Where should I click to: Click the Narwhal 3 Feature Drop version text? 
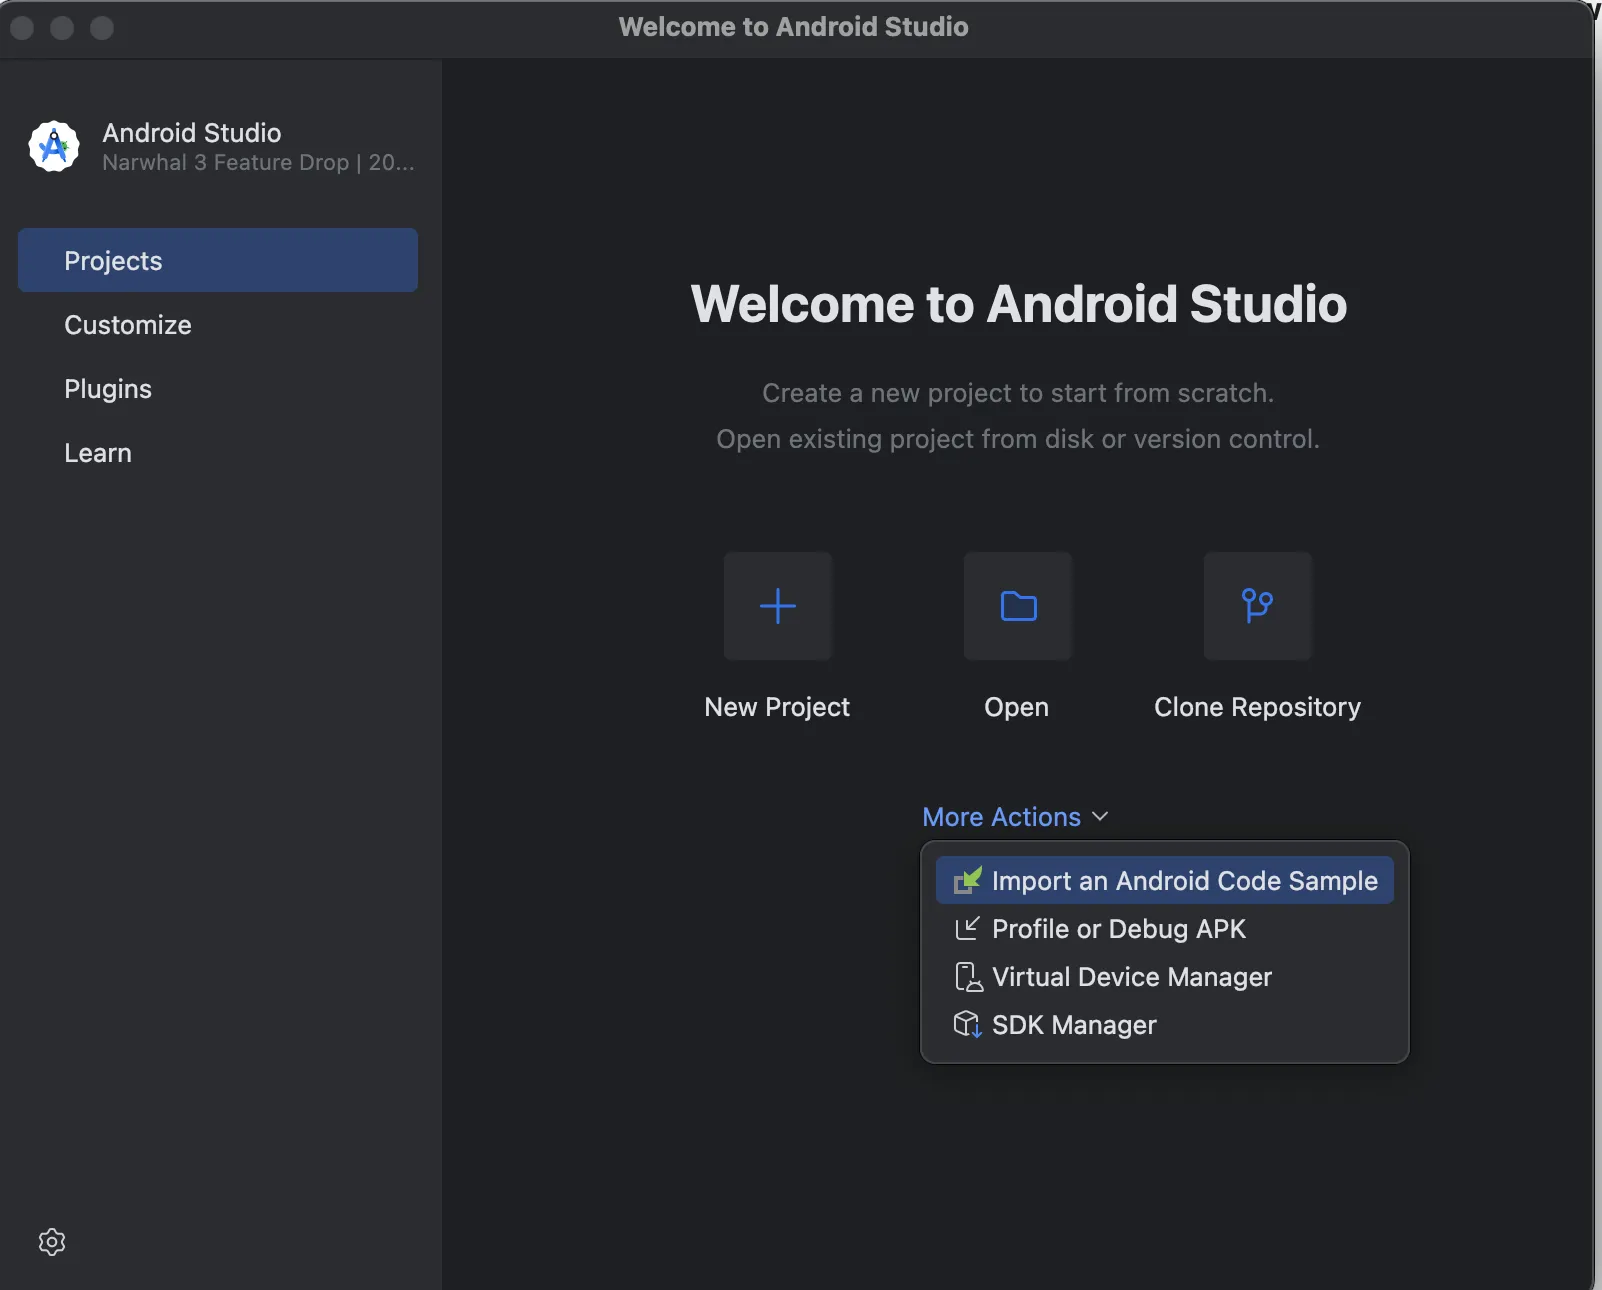pyautogui.click(x=258, y=162)
